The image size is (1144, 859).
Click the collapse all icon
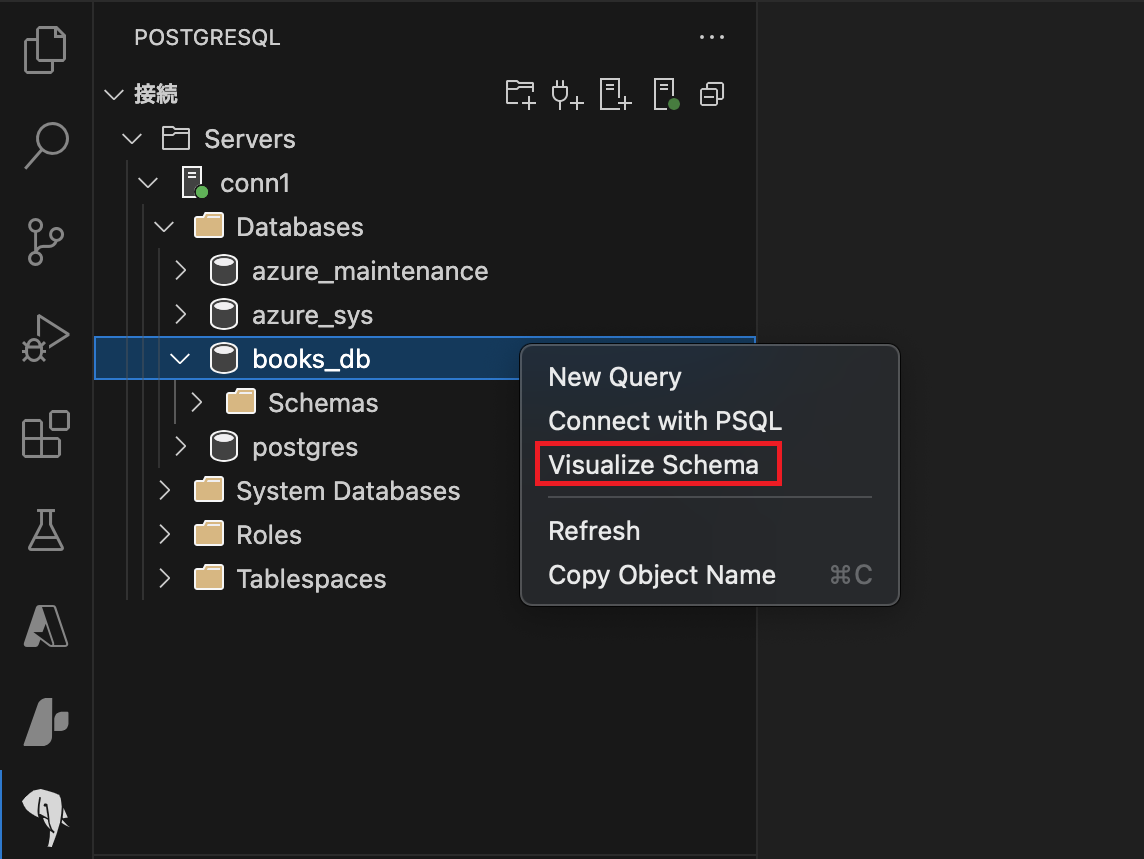point(712,94)
